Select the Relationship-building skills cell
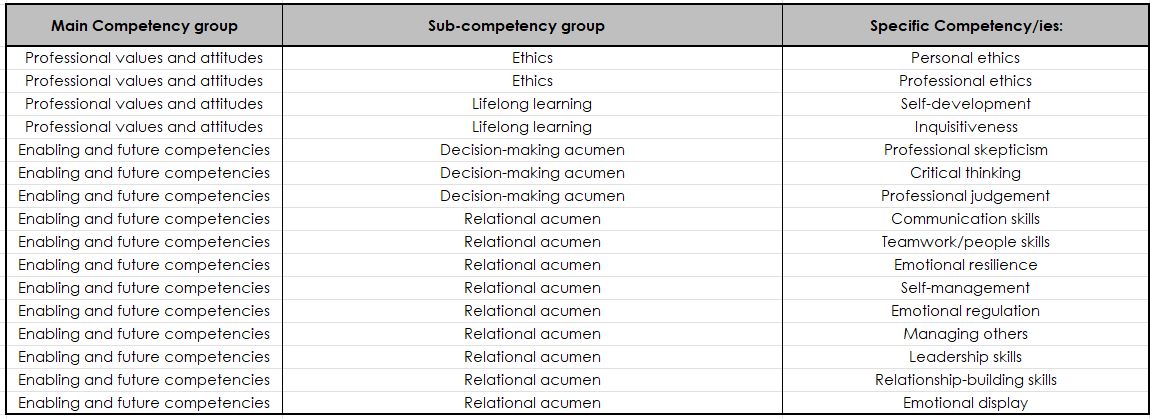1150x419 pixels. (965, 380)
